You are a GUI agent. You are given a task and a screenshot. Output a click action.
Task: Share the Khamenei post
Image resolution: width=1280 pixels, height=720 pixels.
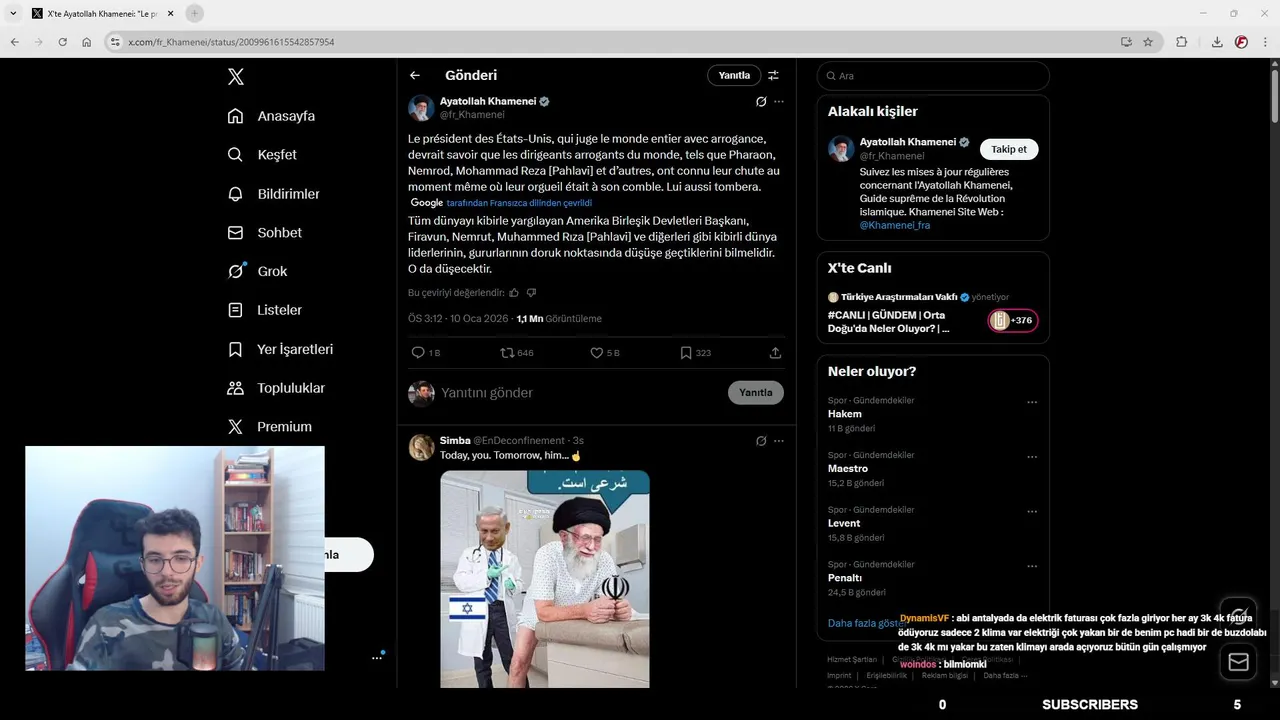775,353
